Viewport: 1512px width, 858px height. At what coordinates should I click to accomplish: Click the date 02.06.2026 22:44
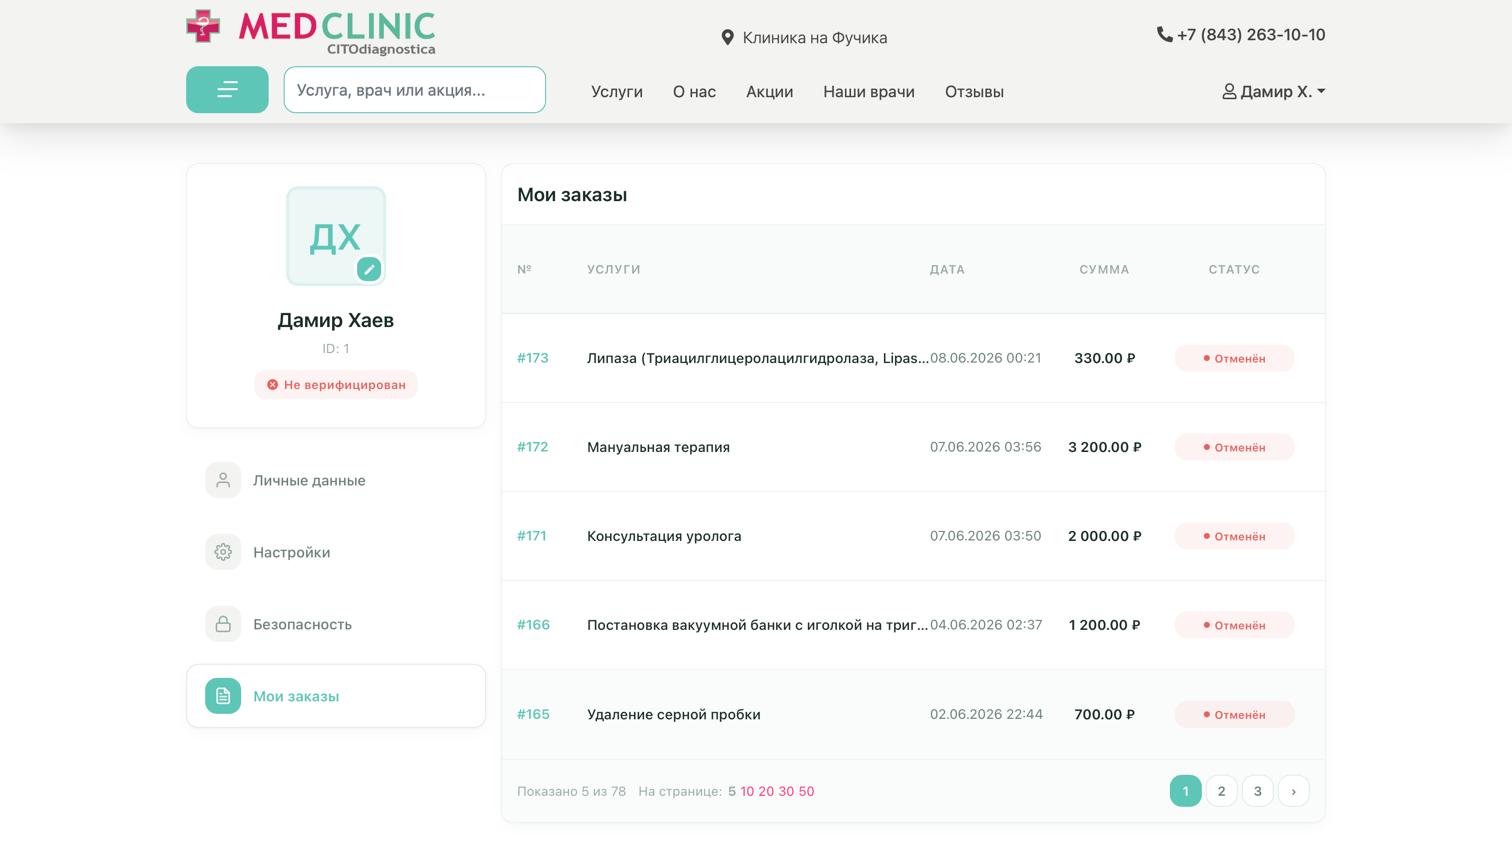point(987,714)
